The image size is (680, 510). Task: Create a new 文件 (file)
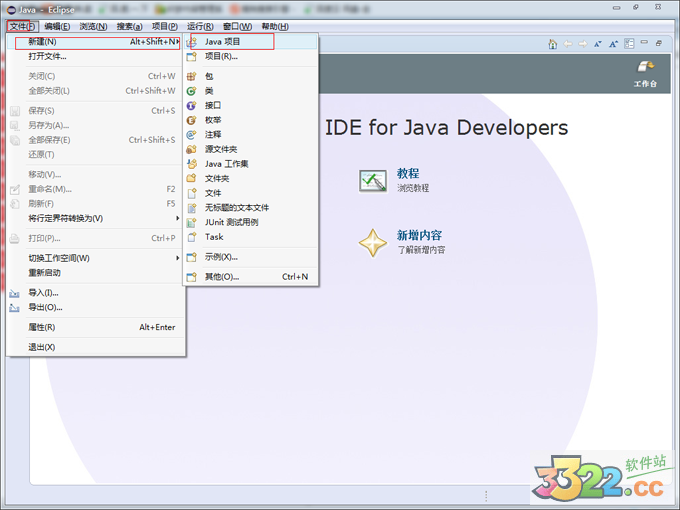251,193
